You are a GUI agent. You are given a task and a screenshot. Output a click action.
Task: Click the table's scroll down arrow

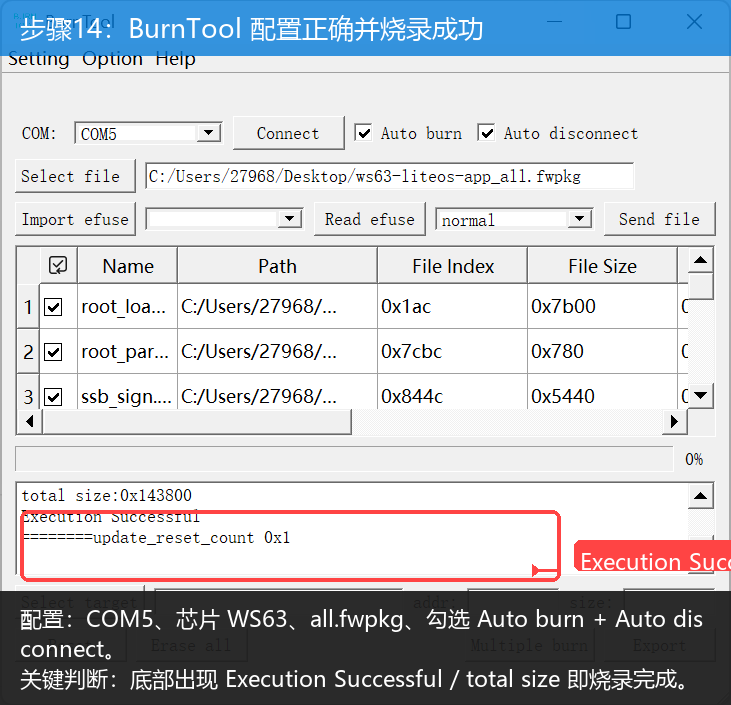[x=701, y=396]
